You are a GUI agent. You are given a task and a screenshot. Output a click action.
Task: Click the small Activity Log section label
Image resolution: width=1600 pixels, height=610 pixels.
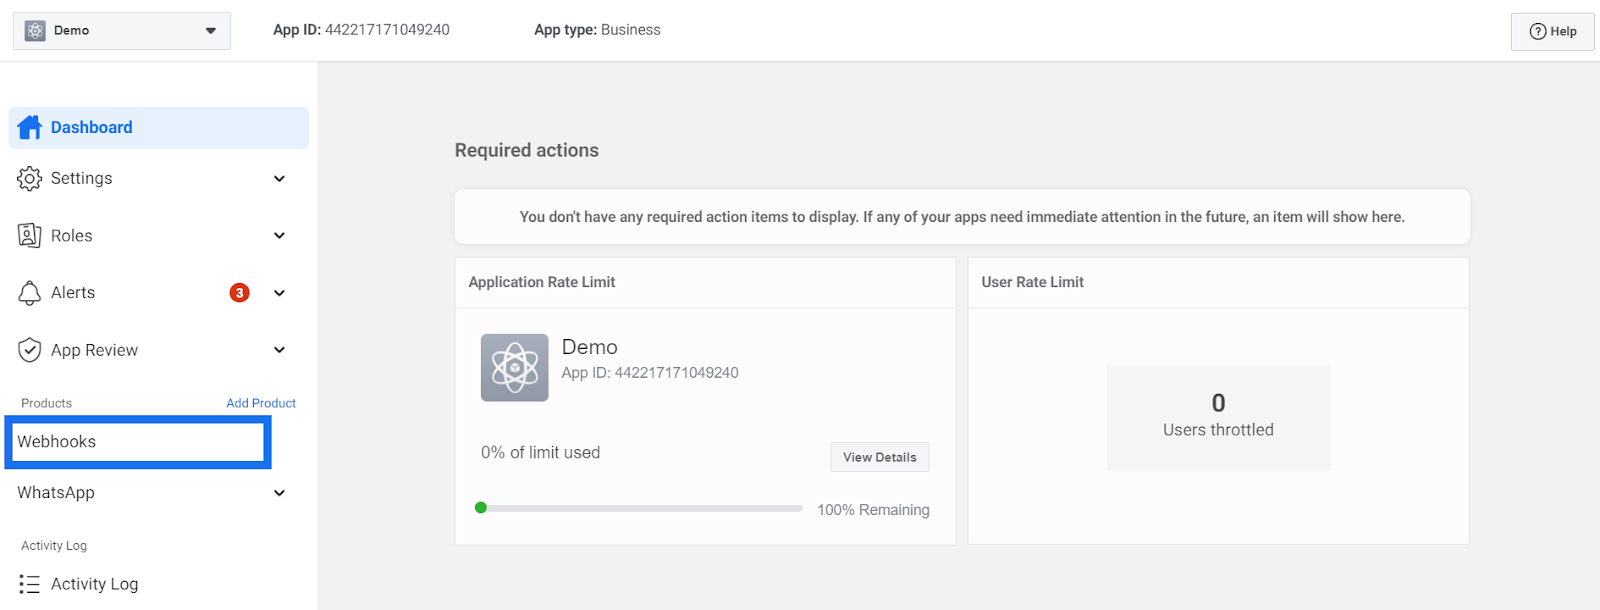tap(54, 546)
